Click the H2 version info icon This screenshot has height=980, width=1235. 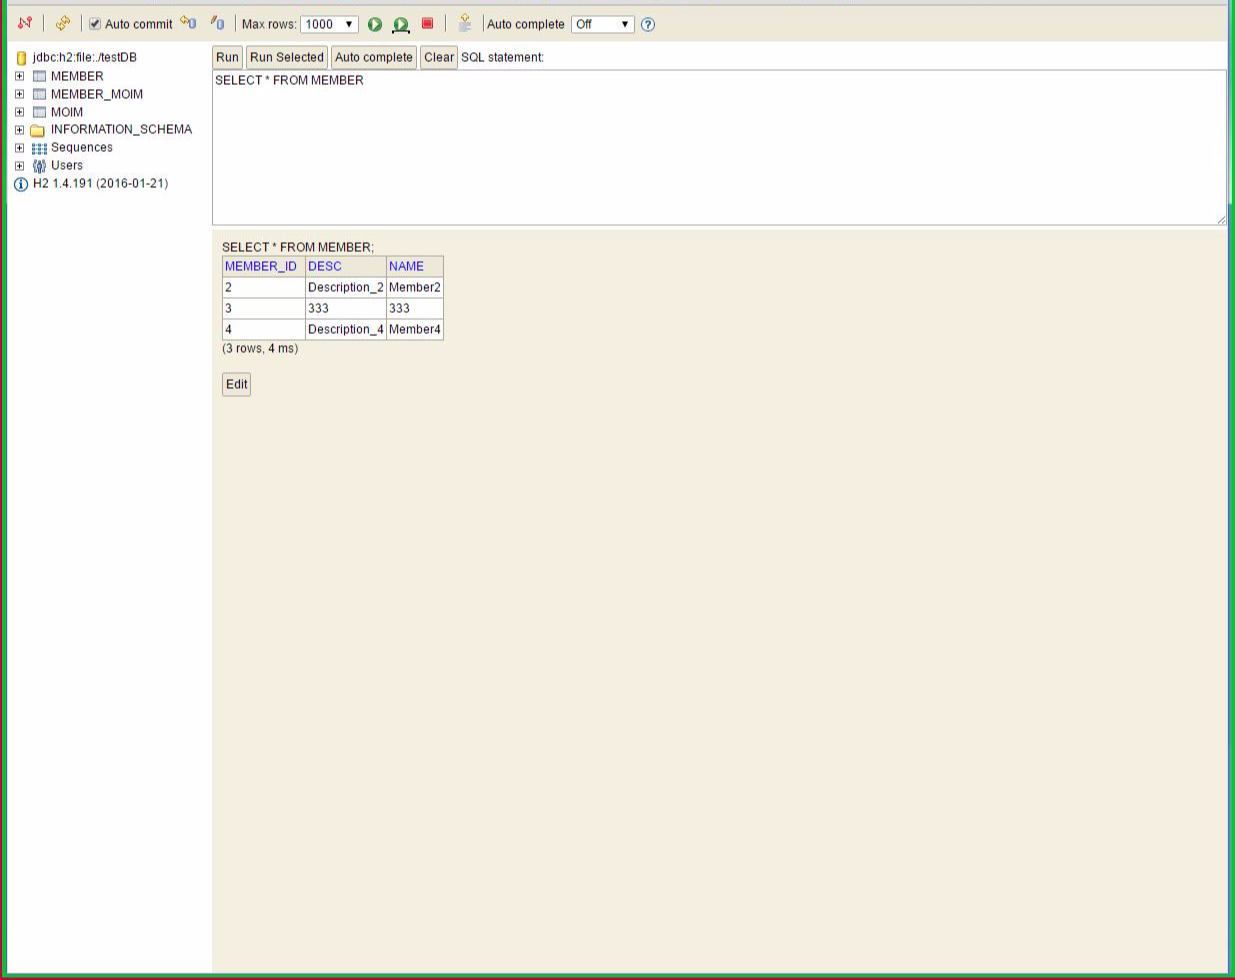click(21, 184)
